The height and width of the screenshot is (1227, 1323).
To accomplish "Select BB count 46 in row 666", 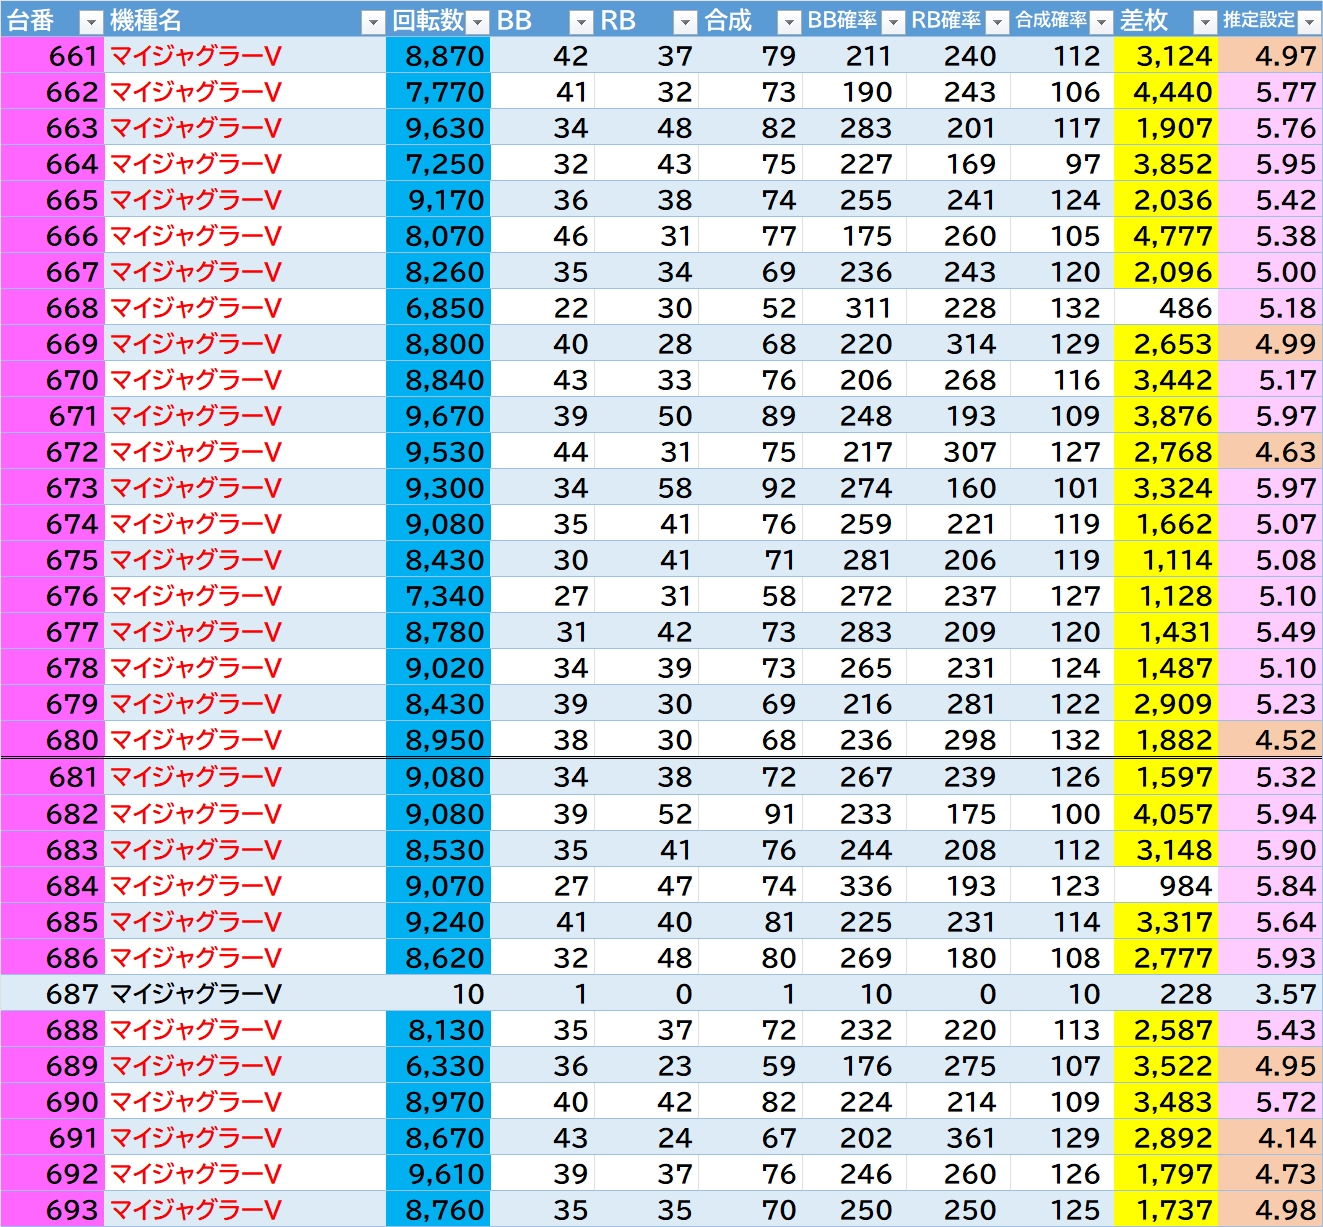I will coord(542,236).
